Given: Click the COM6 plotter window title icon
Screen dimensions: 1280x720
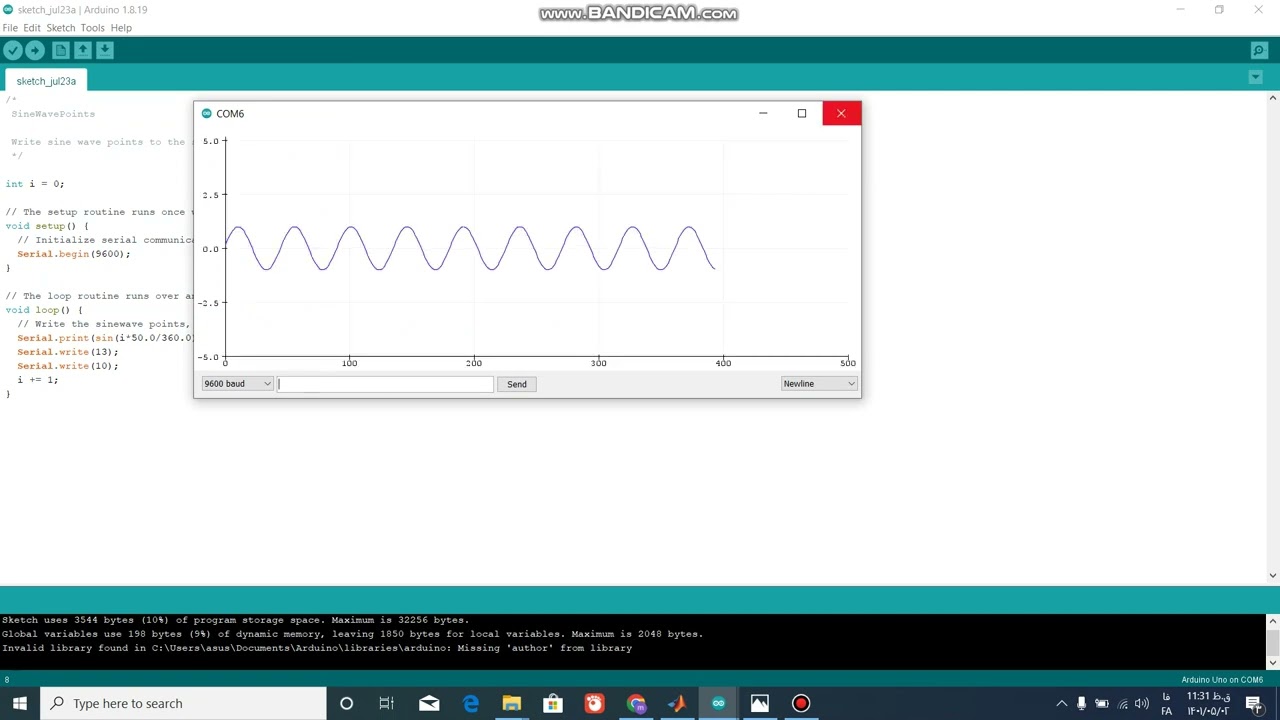Looking at the screenshot, I should point(207,114).
